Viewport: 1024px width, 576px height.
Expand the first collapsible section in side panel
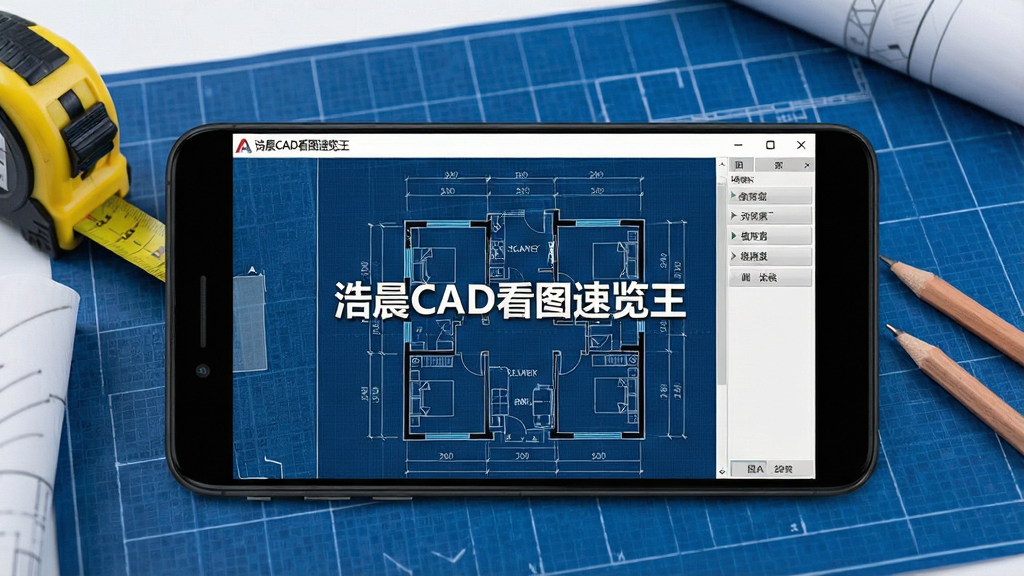coord(771,196)
